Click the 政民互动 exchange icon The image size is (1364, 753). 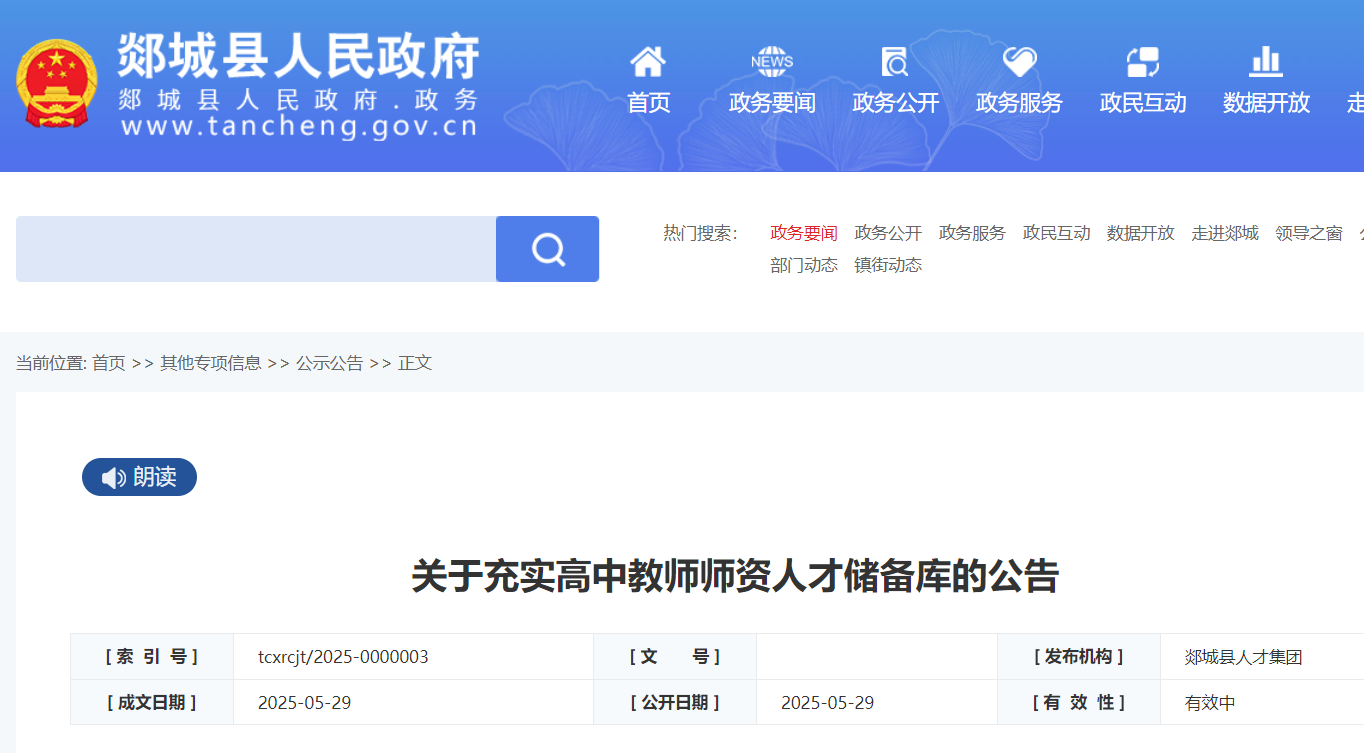coord(1142,62)
